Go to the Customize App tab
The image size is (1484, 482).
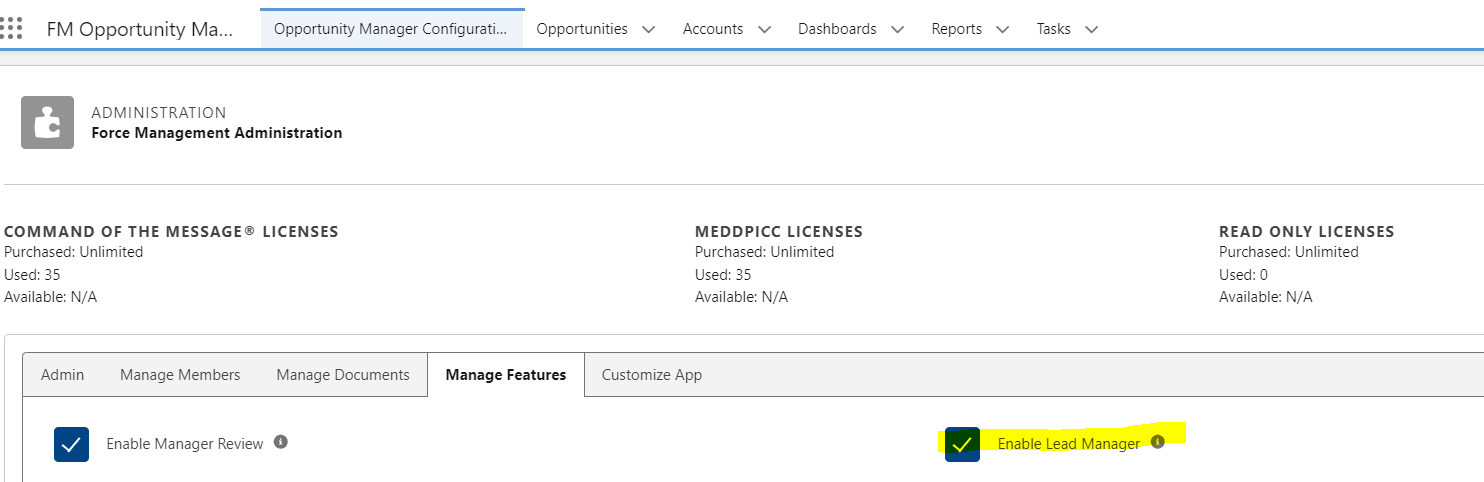[651, 375]
